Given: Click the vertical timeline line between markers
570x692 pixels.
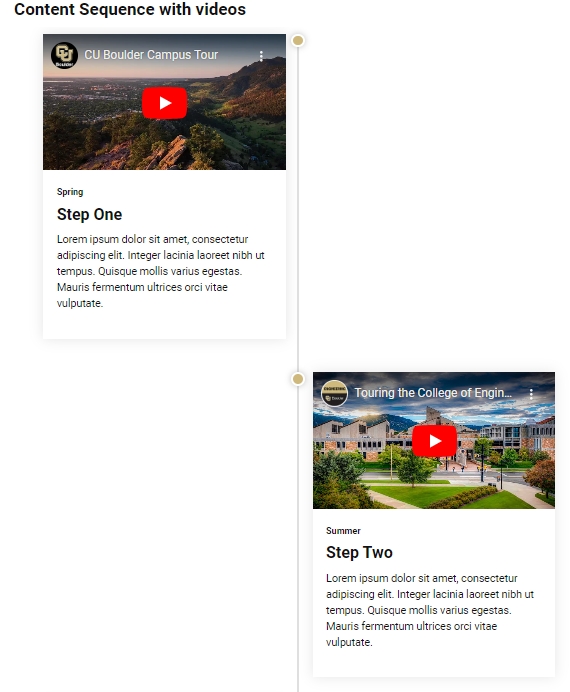Looking at the screenshot, I should coord(298,210).
